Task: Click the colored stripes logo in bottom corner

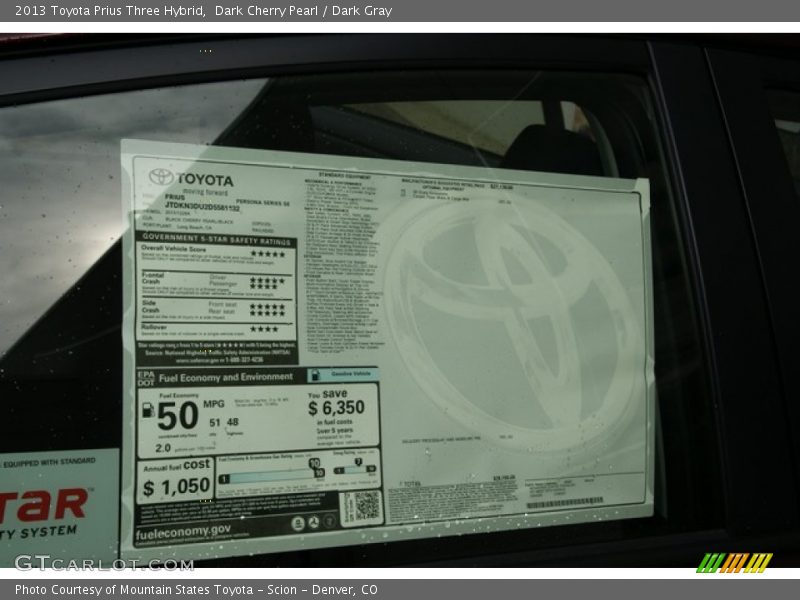Action: click(734, 562)
